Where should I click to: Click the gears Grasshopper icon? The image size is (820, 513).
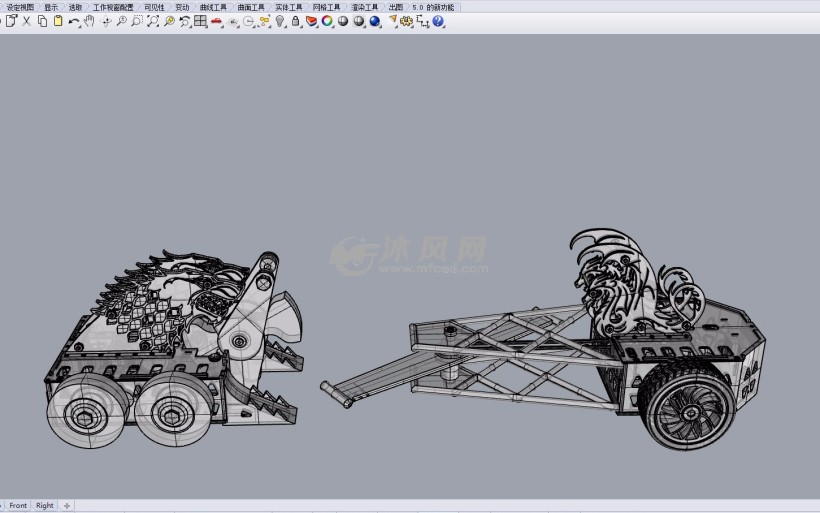pyautogui.click(x=406, y=21)
